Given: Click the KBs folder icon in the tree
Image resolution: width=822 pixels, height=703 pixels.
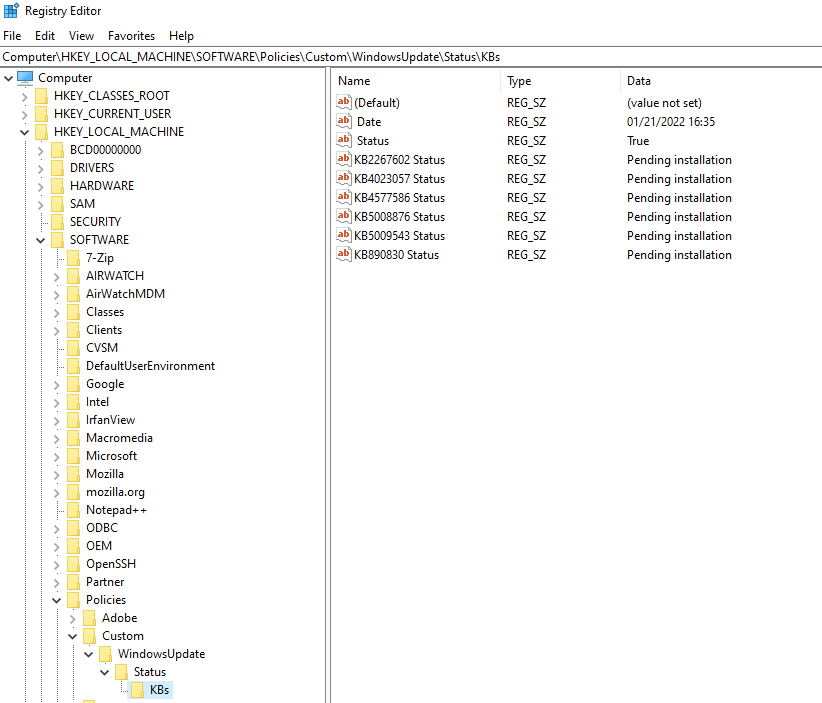Looking at the screenshot, I should pos(138,690).
